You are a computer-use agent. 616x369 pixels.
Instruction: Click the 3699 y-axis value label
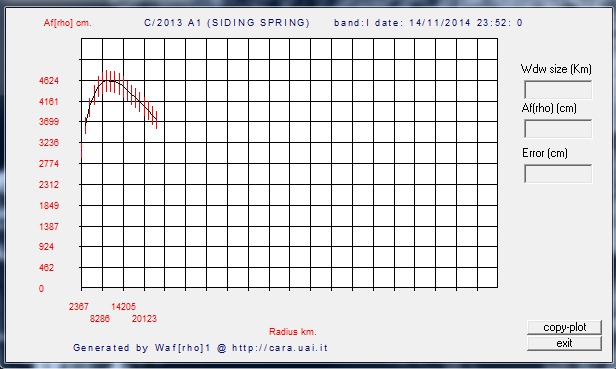[49, 121]
